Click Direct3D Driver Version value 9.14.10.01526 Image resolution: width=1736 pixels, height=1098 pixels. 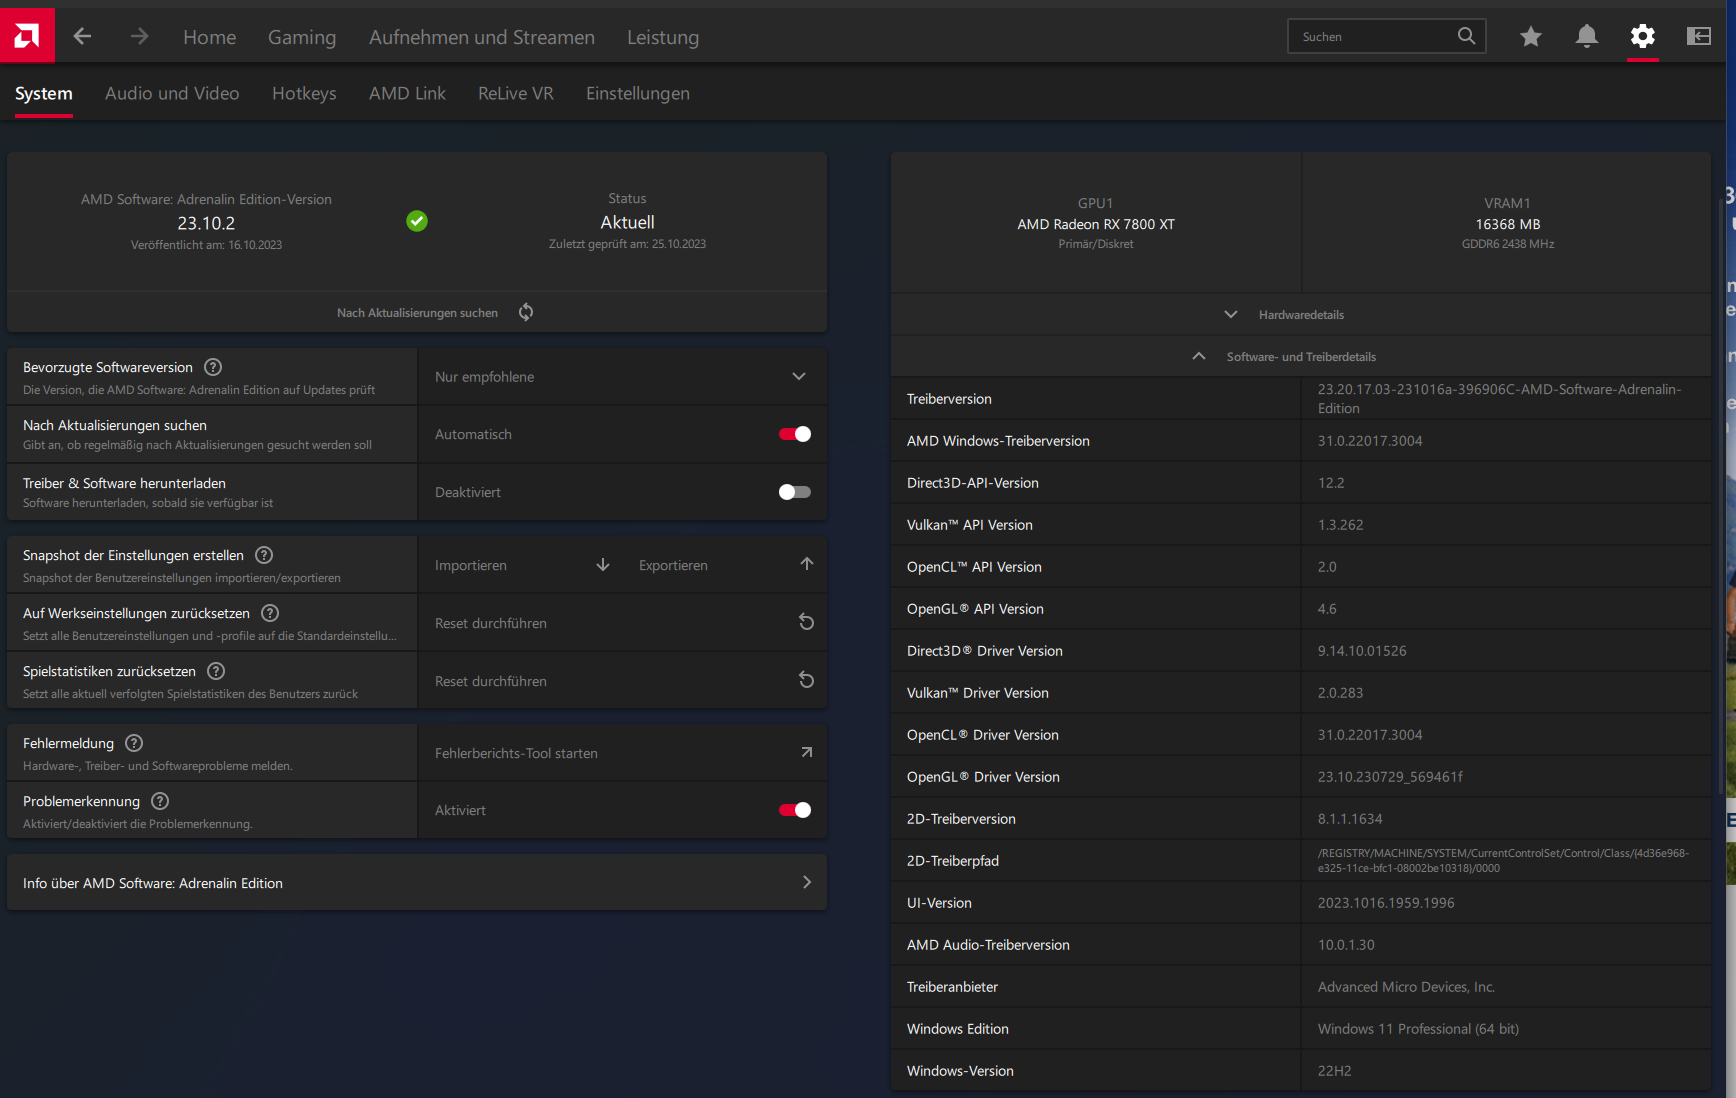1362,650
